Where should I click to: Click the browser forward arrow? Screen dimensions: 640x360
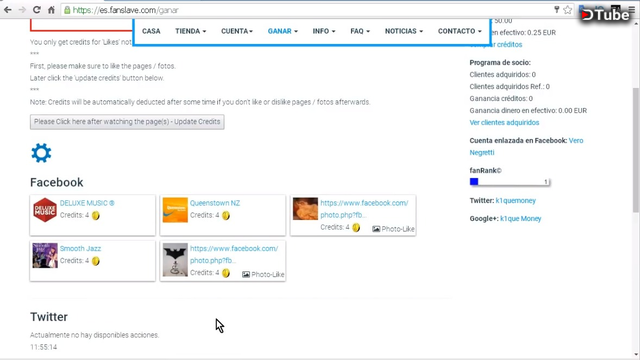pyautogui.click(x=22, y=10)
